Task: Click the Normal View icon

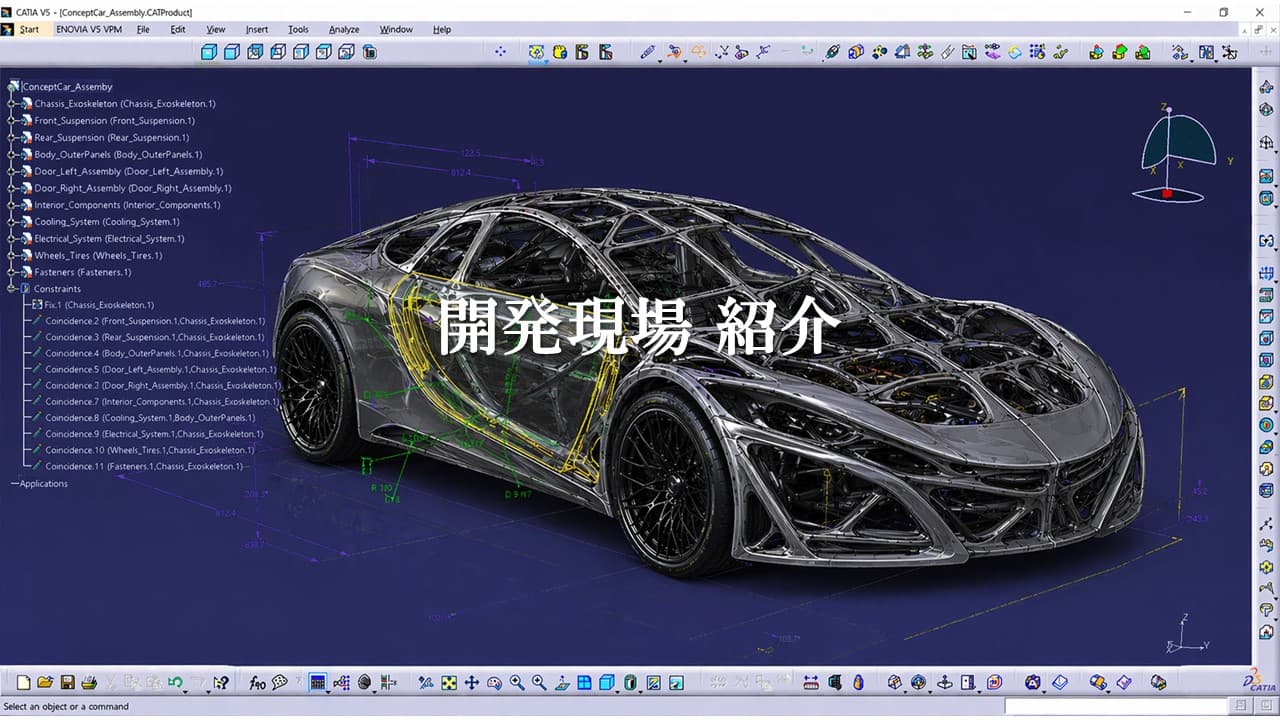Action: point(562,682)
